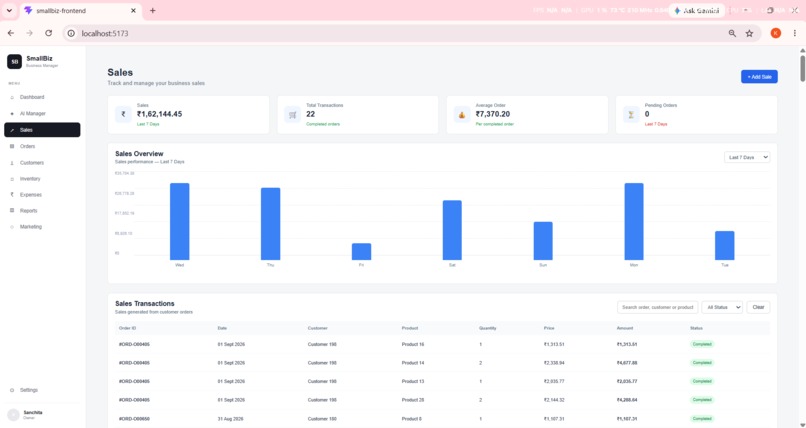Open the Inventory section
Viewport: 806px width, 428px height.
pyautogui.click(x=30, y=179)
